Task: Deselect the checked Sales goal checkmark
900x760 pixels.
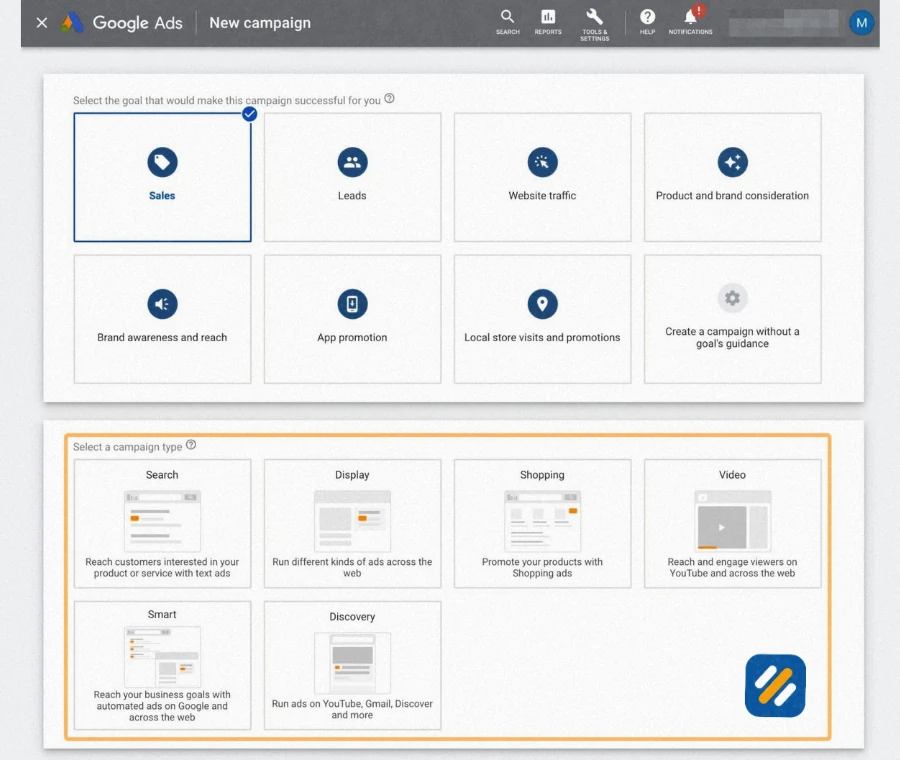Action: click(249, 114)
